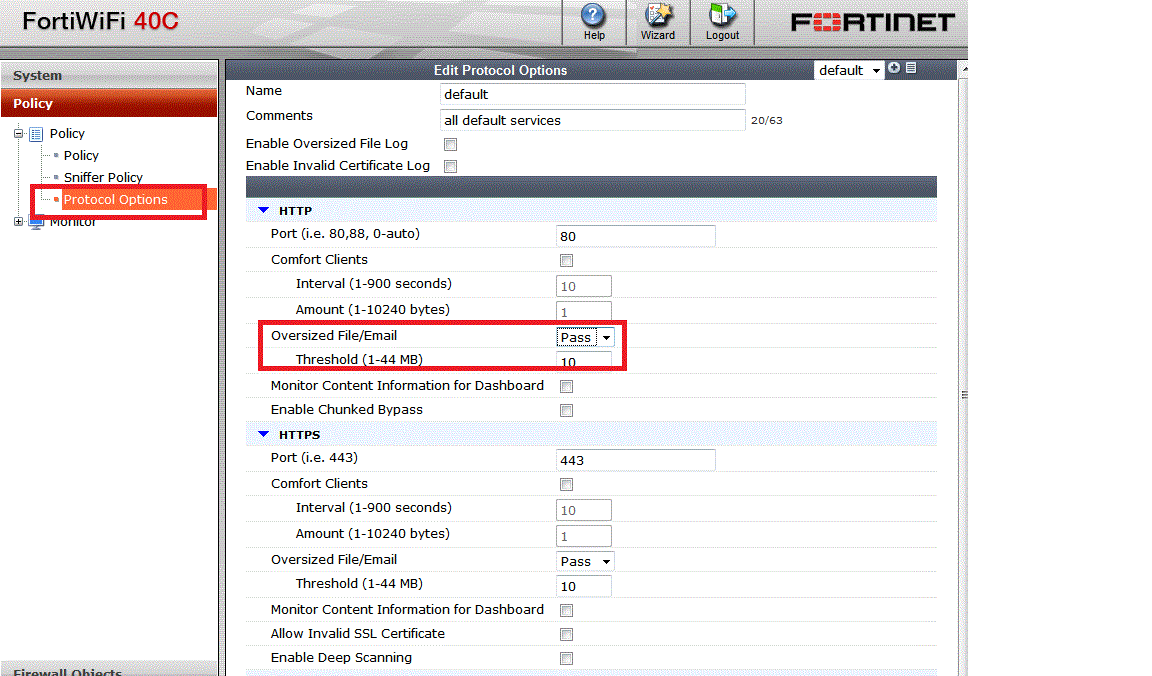Collapse the HTTP section triangle
This screenshot has width=1152, height=676.
(264, 210)
